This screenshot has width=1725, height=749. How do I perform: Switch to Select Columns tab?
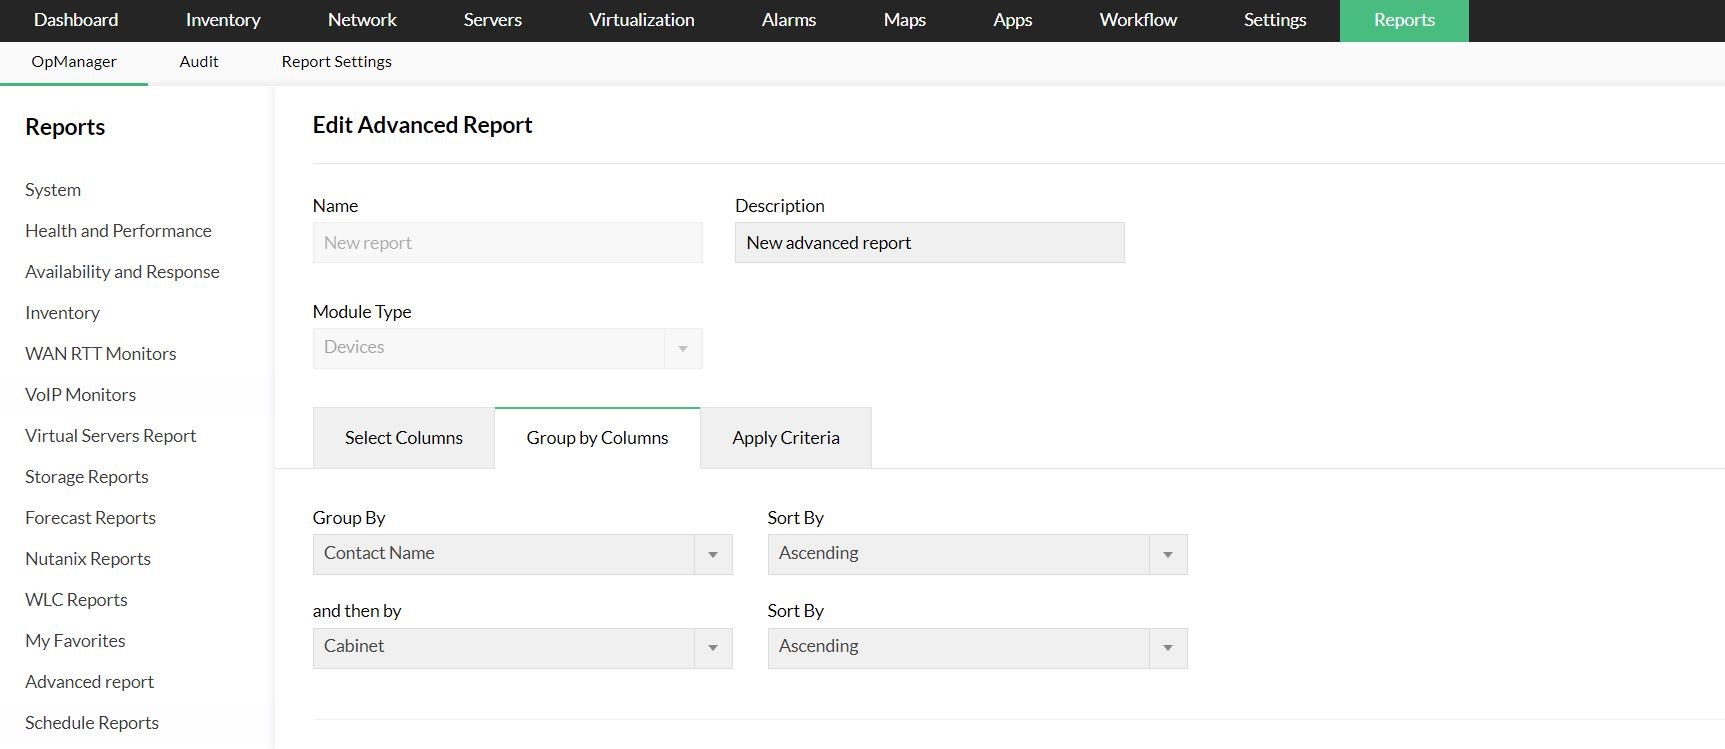pos(404,438)
